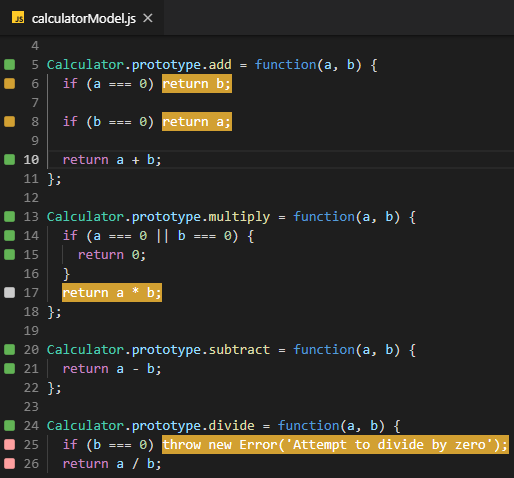
Task: Click green coverage marker on line 10
Action: point(9,159)
